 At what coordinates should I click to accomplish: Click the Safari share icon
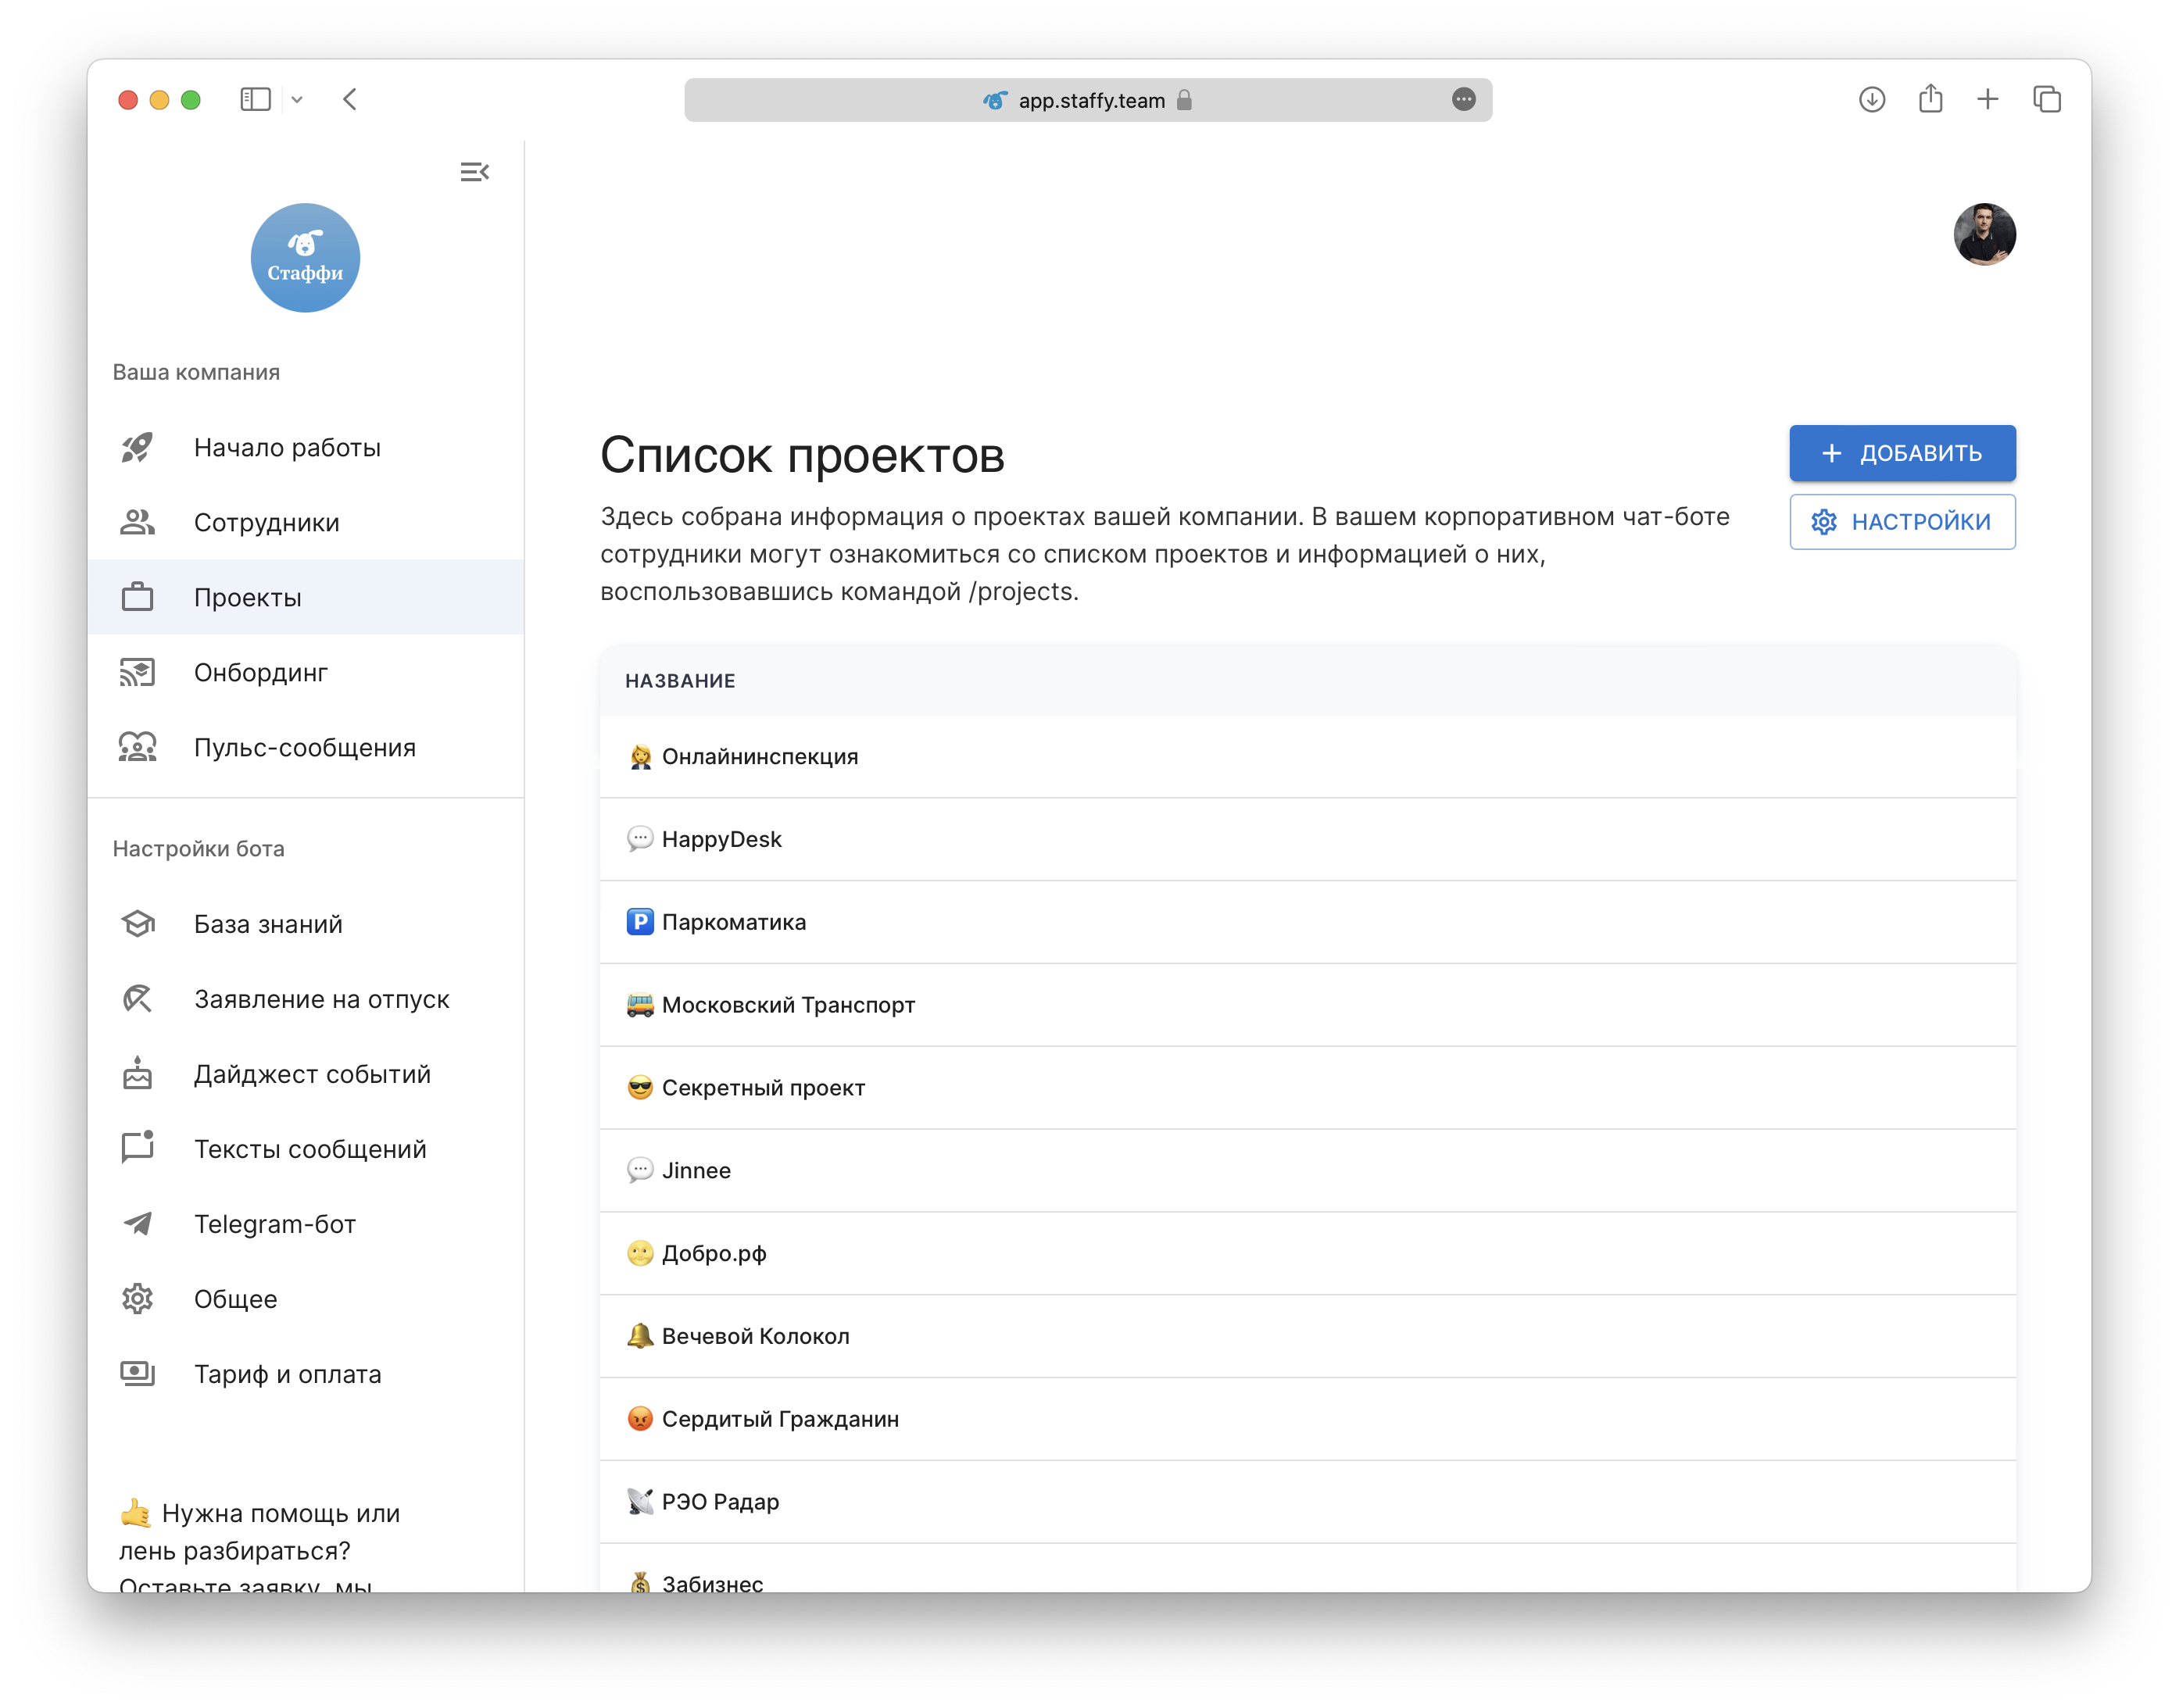click(x=1930, y=98)
